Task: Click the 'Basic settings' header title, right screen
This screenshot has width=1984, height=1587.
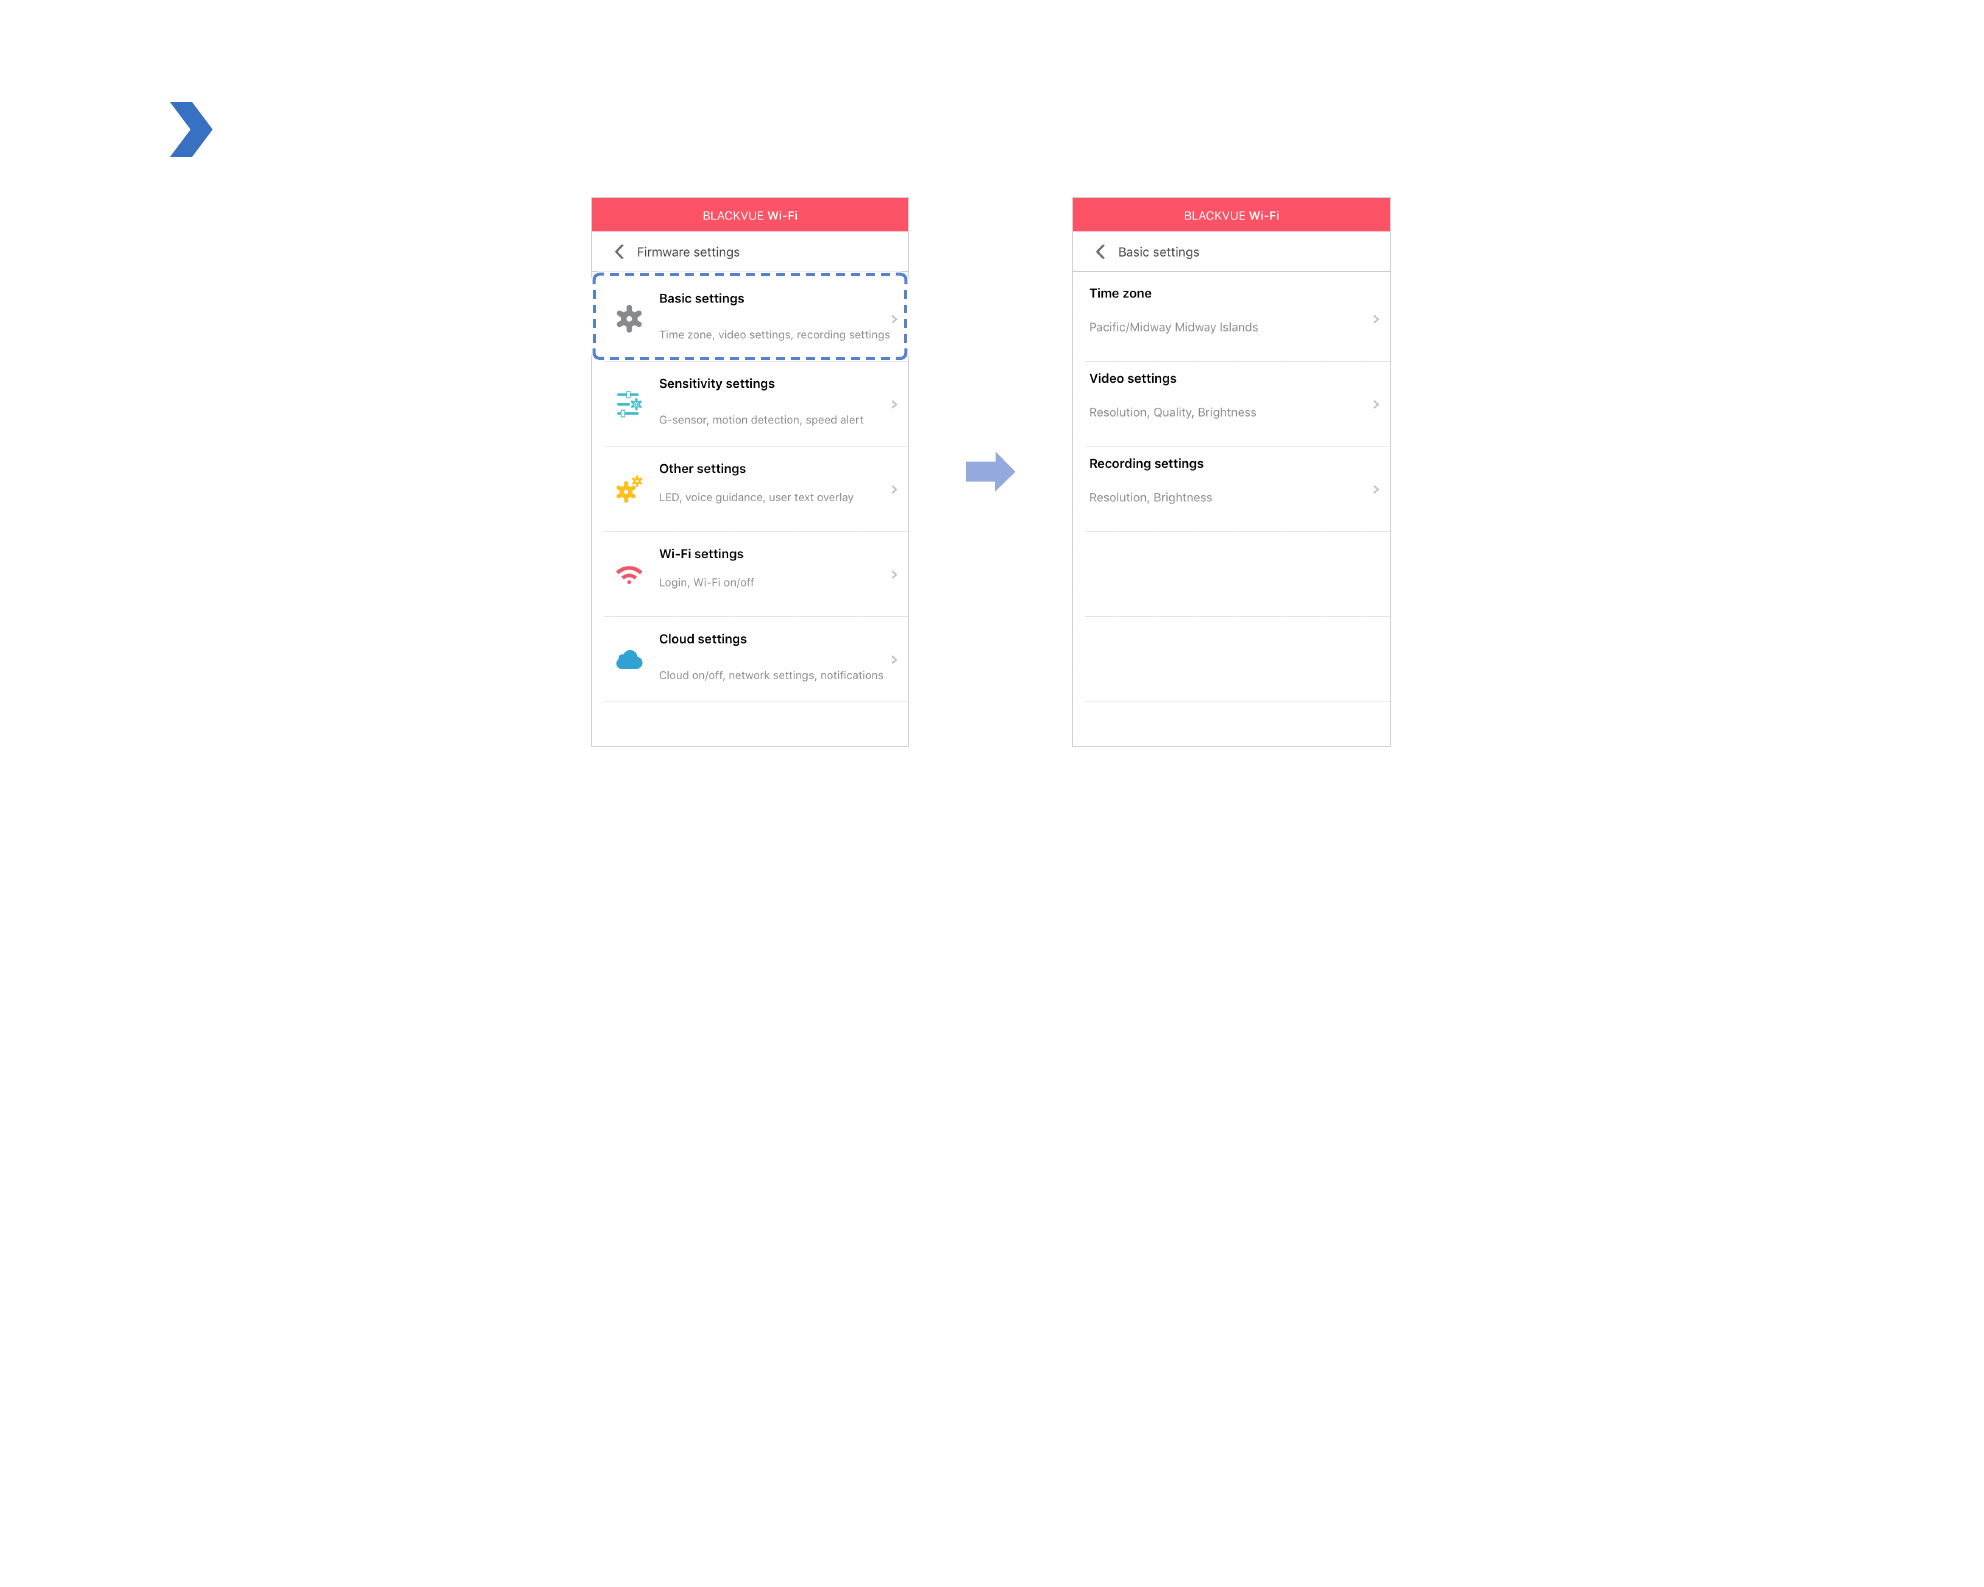Action: pos(1158,252)
